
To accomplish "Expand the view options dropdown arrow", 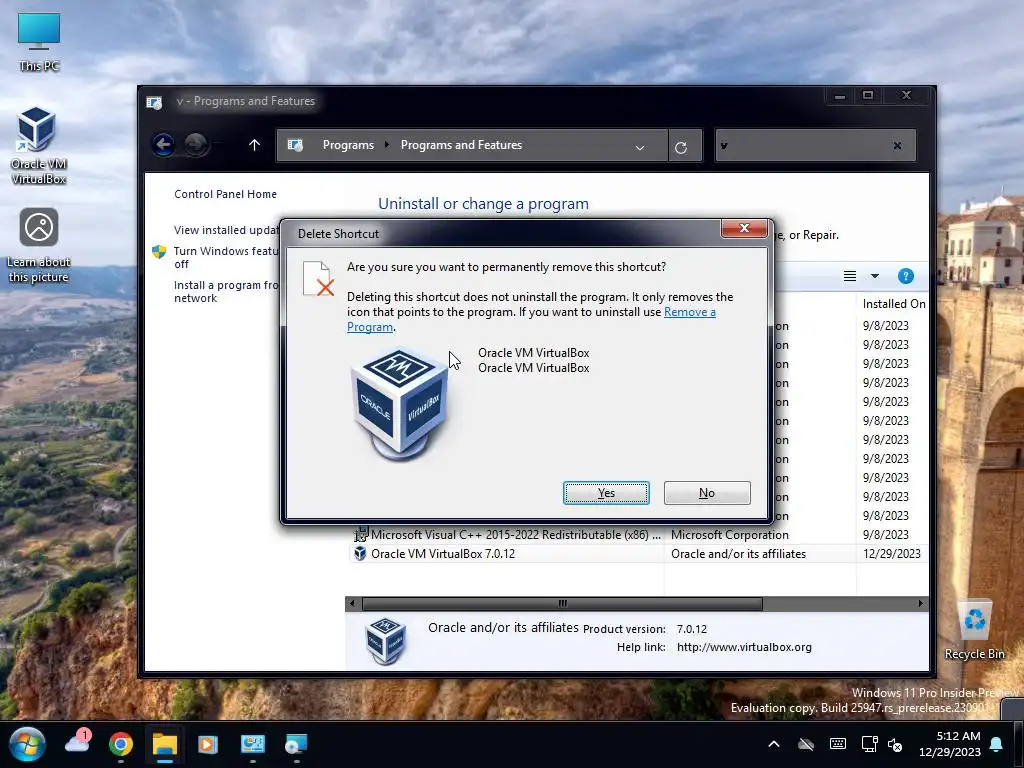I will click(874, 276).
